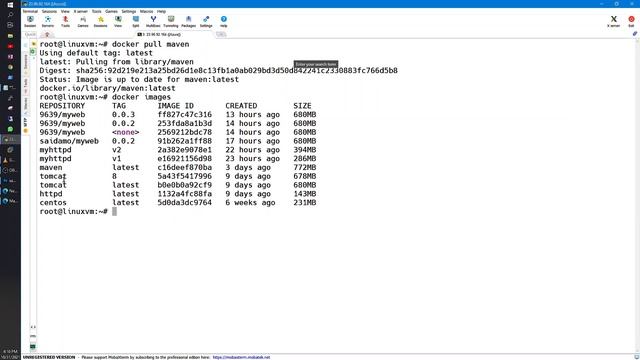This screenshot has width=640, height=360.
Task: Activate the Split toolbar icon
Action: 136,21
